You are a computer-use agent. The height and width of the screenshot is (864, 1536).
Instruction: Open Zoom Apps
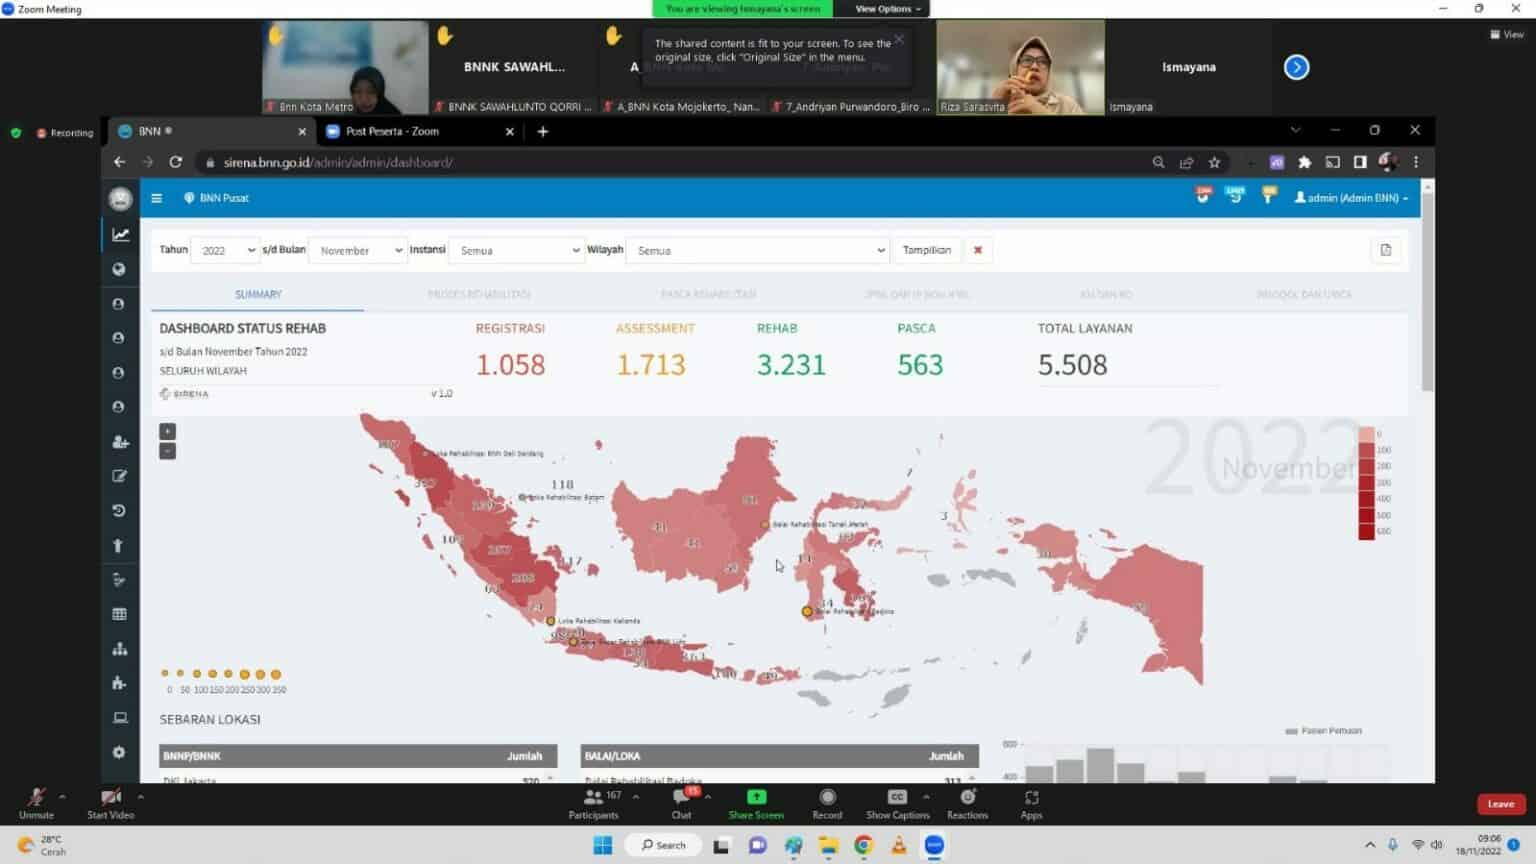[x=1031, y=803]
